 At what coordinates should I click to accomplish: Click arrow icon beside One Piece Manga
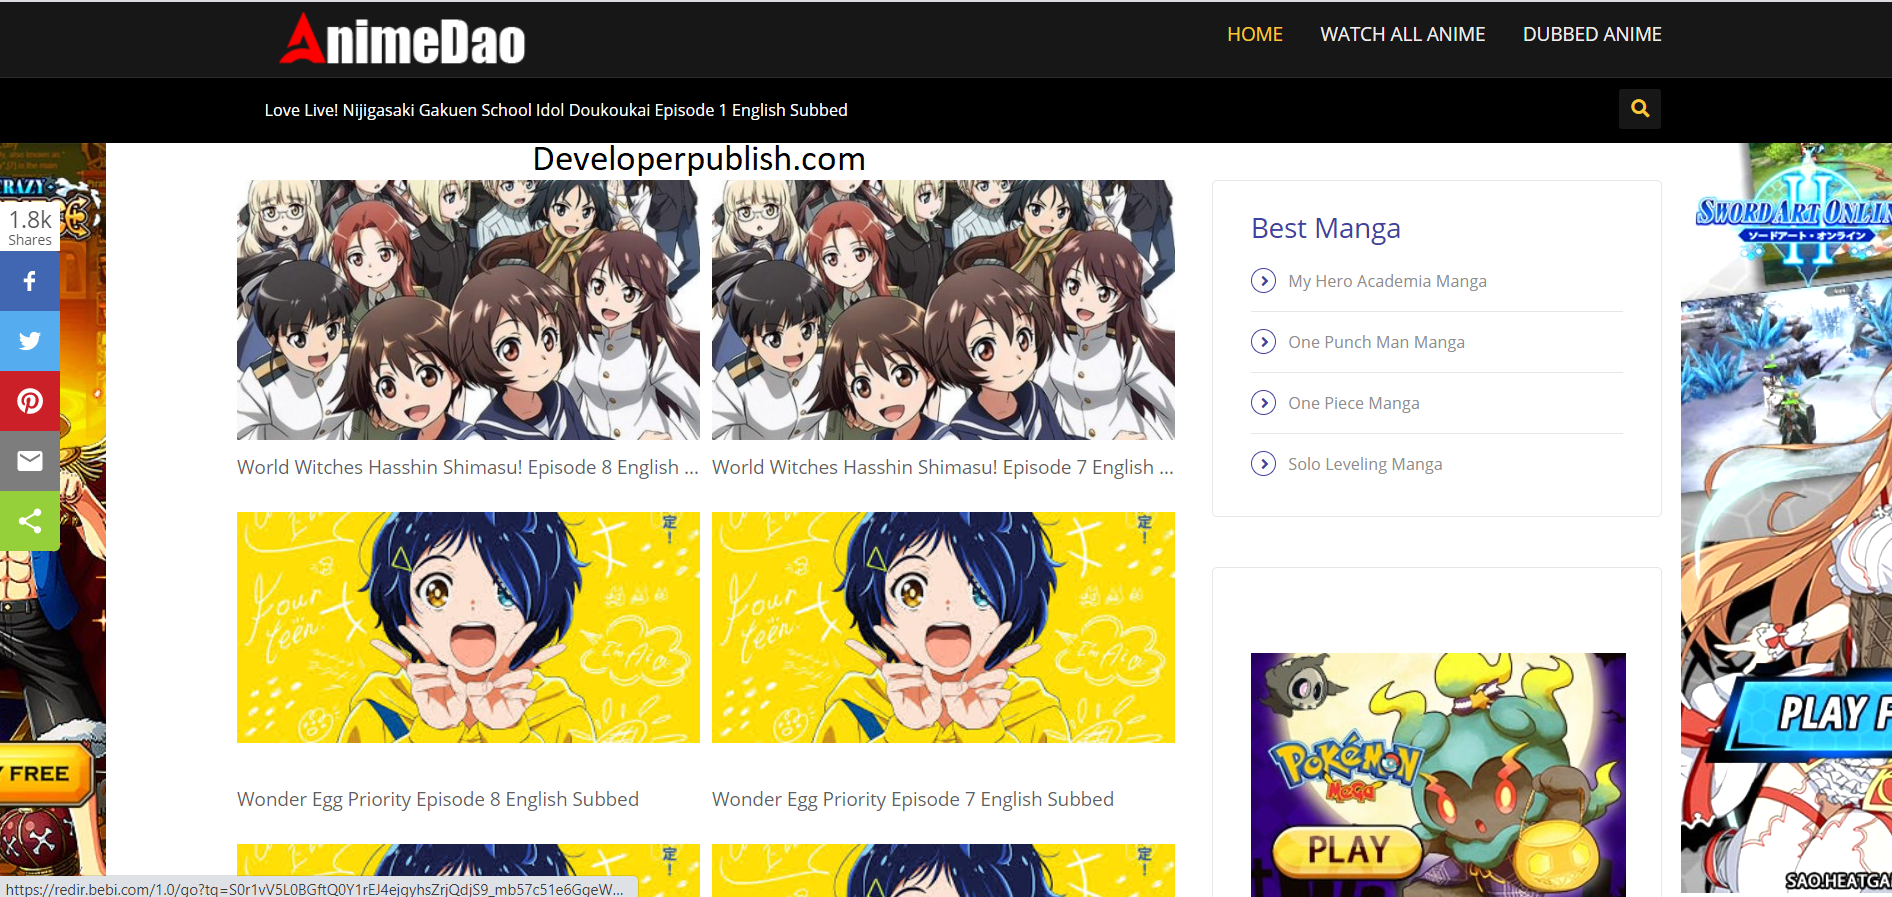(1263, 403)
